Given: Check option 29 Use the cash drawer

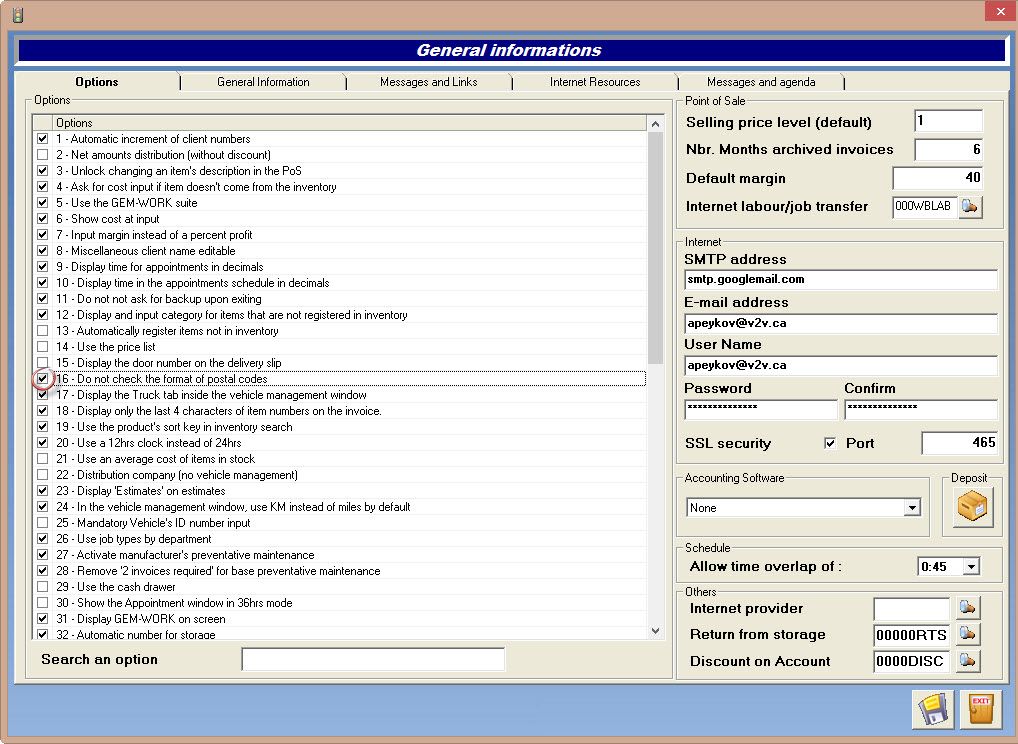Looking at the screenshot, I should point(42,587).
